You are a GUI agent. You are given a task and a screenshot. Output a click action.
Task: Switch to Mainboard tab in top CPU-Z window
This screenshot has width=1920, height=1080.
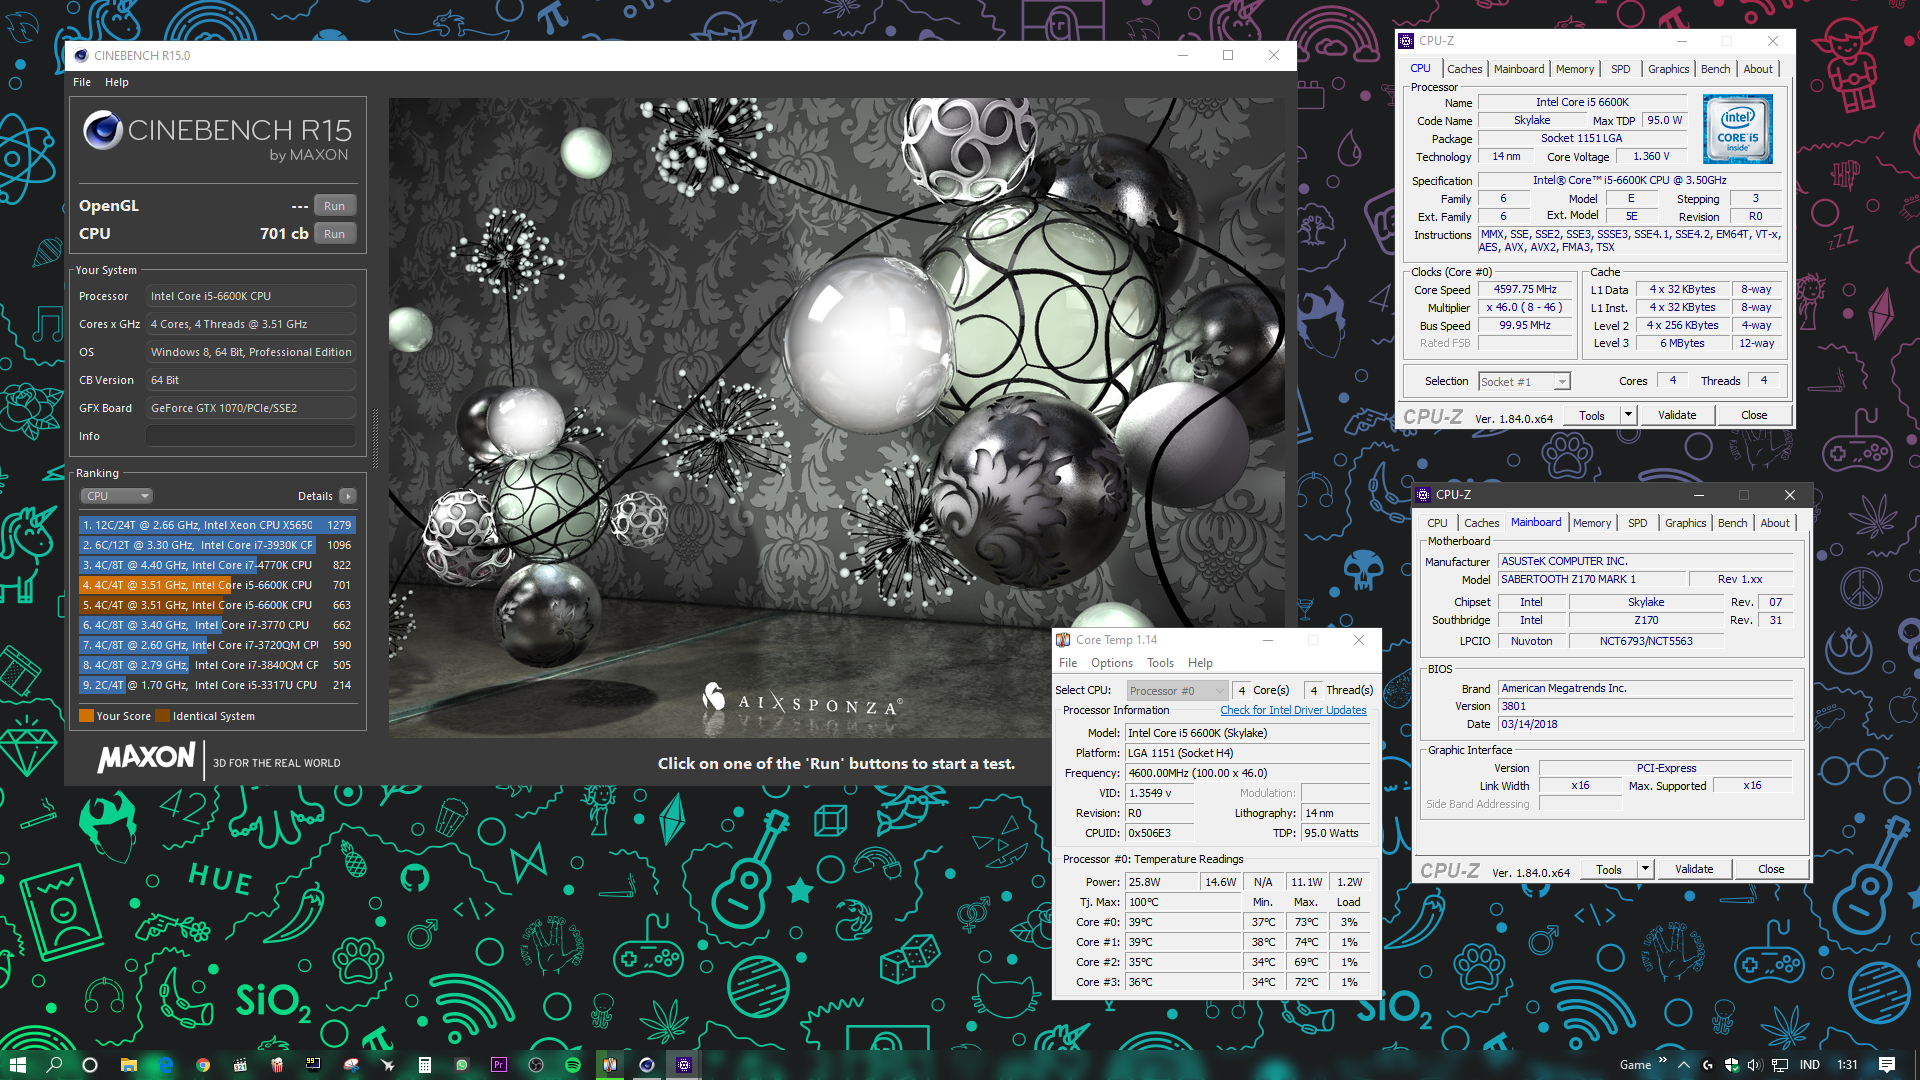1518,69
